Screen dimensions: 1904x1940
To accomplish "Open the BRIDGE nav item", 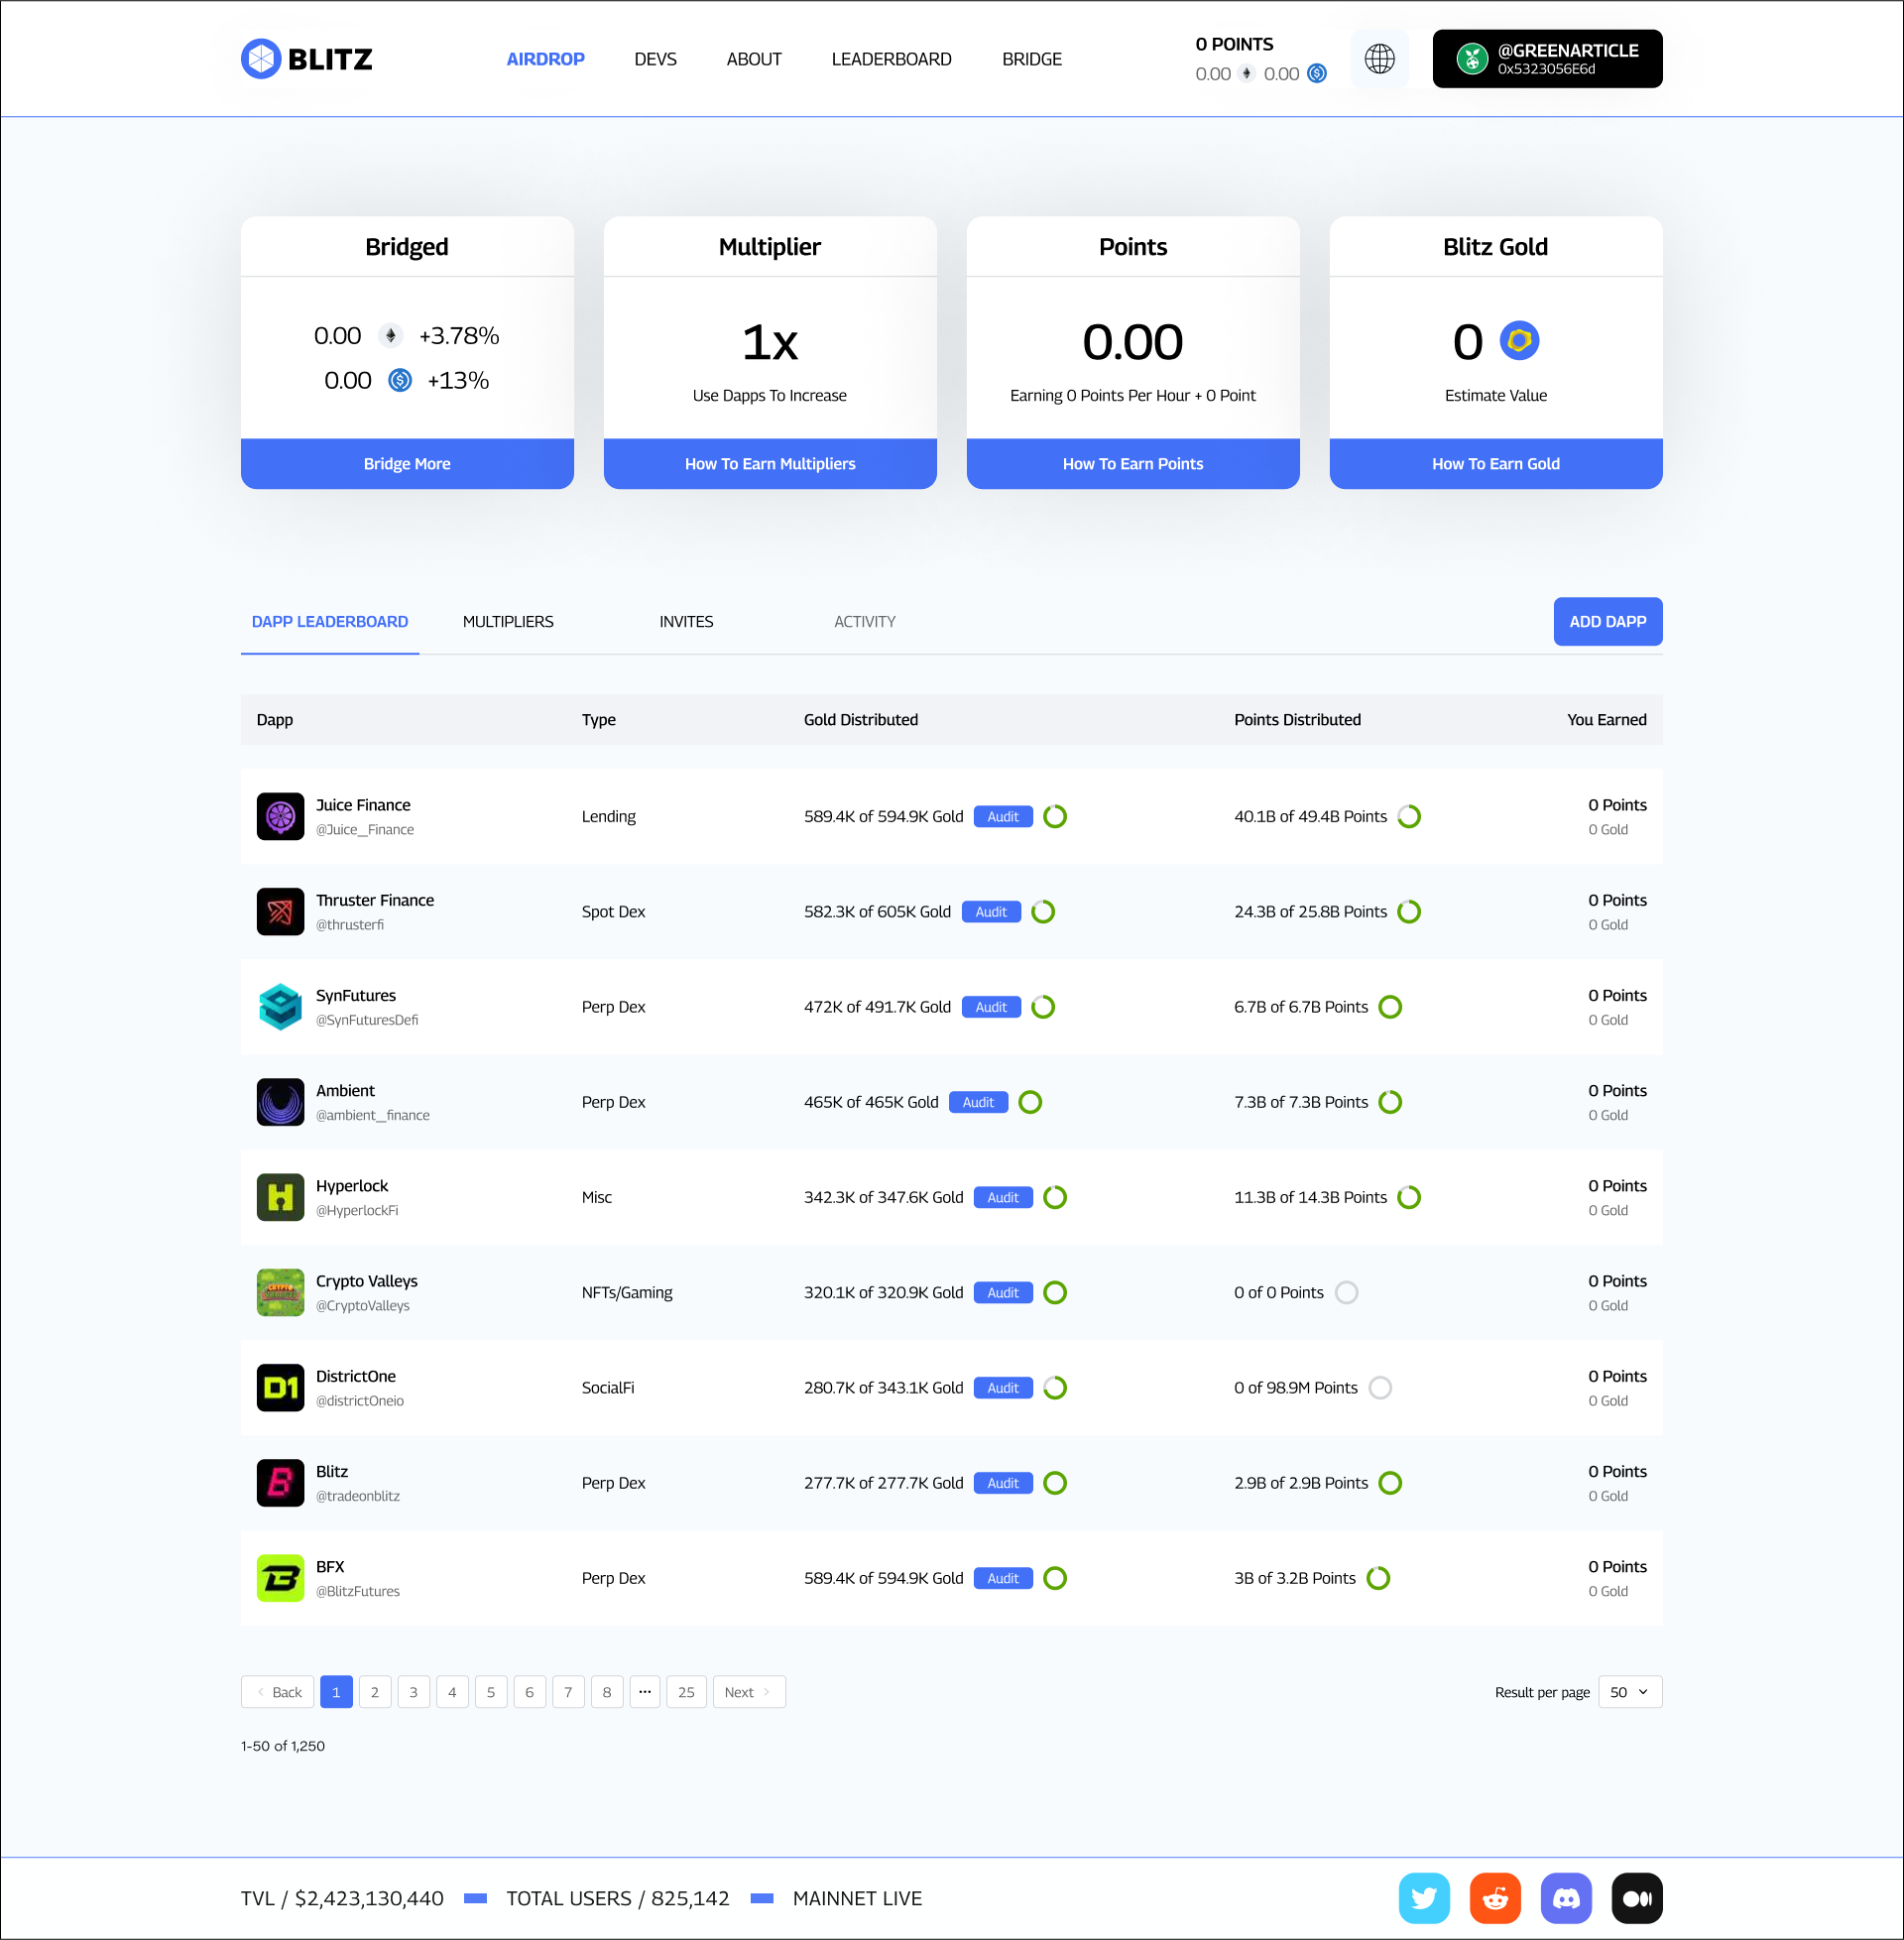I will coord(1032,59).
